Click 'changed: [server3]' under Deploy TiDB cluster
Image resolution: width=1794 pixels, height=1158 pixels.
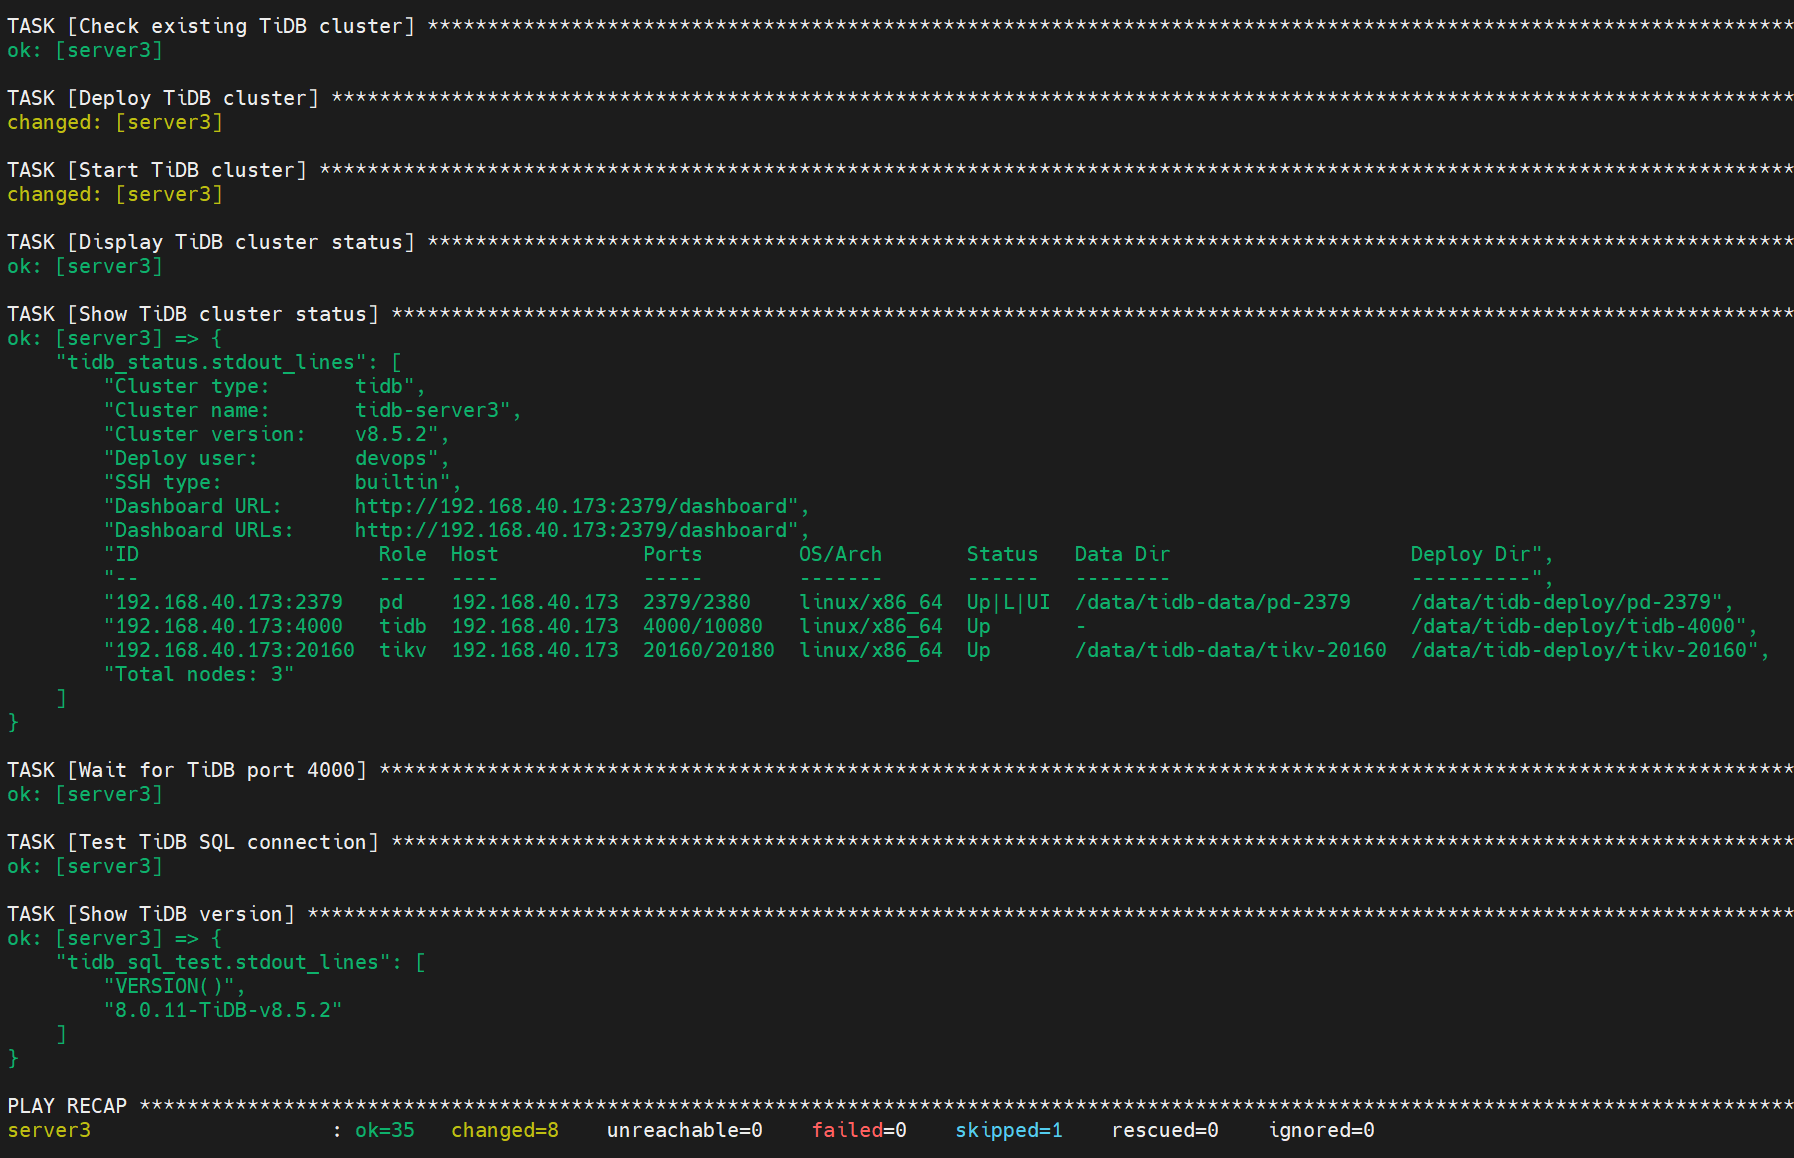tap(115, 122)
